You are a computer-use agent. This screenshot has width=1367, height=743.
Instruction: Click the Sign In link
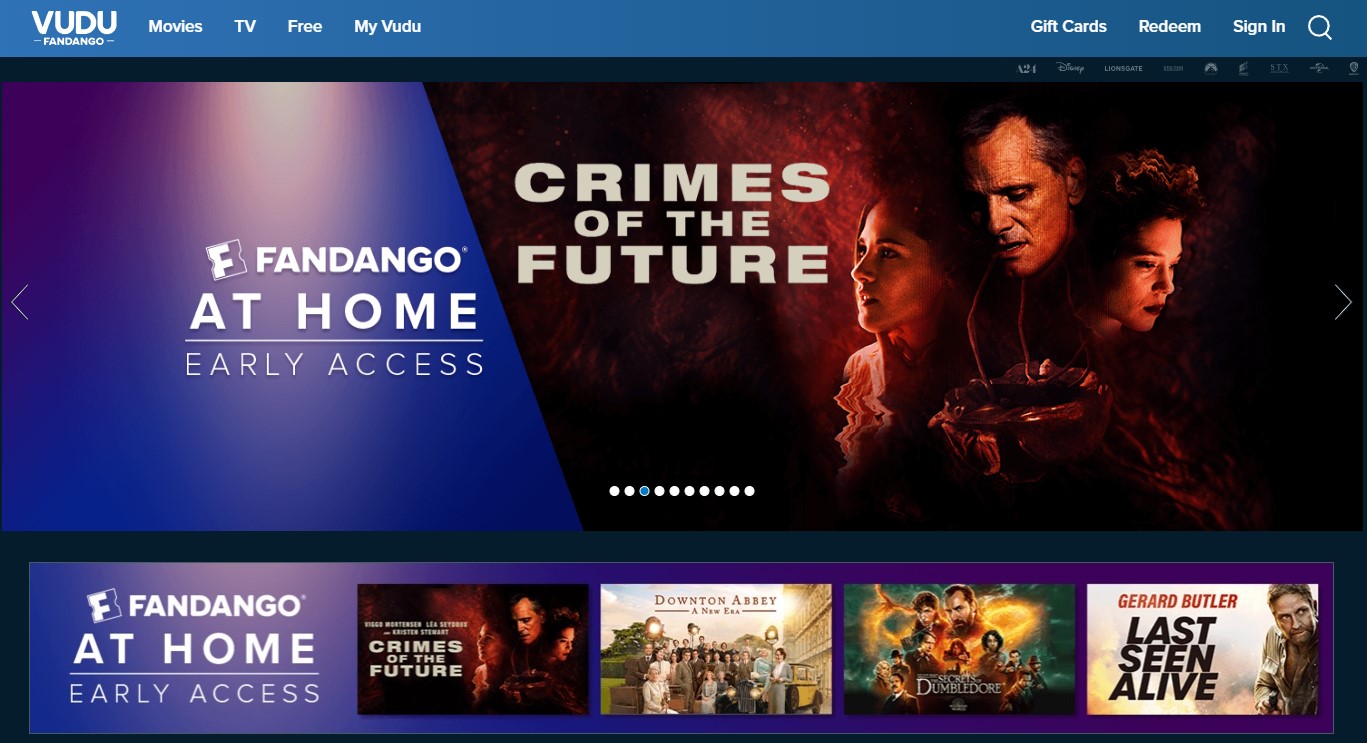[1259, 27]
